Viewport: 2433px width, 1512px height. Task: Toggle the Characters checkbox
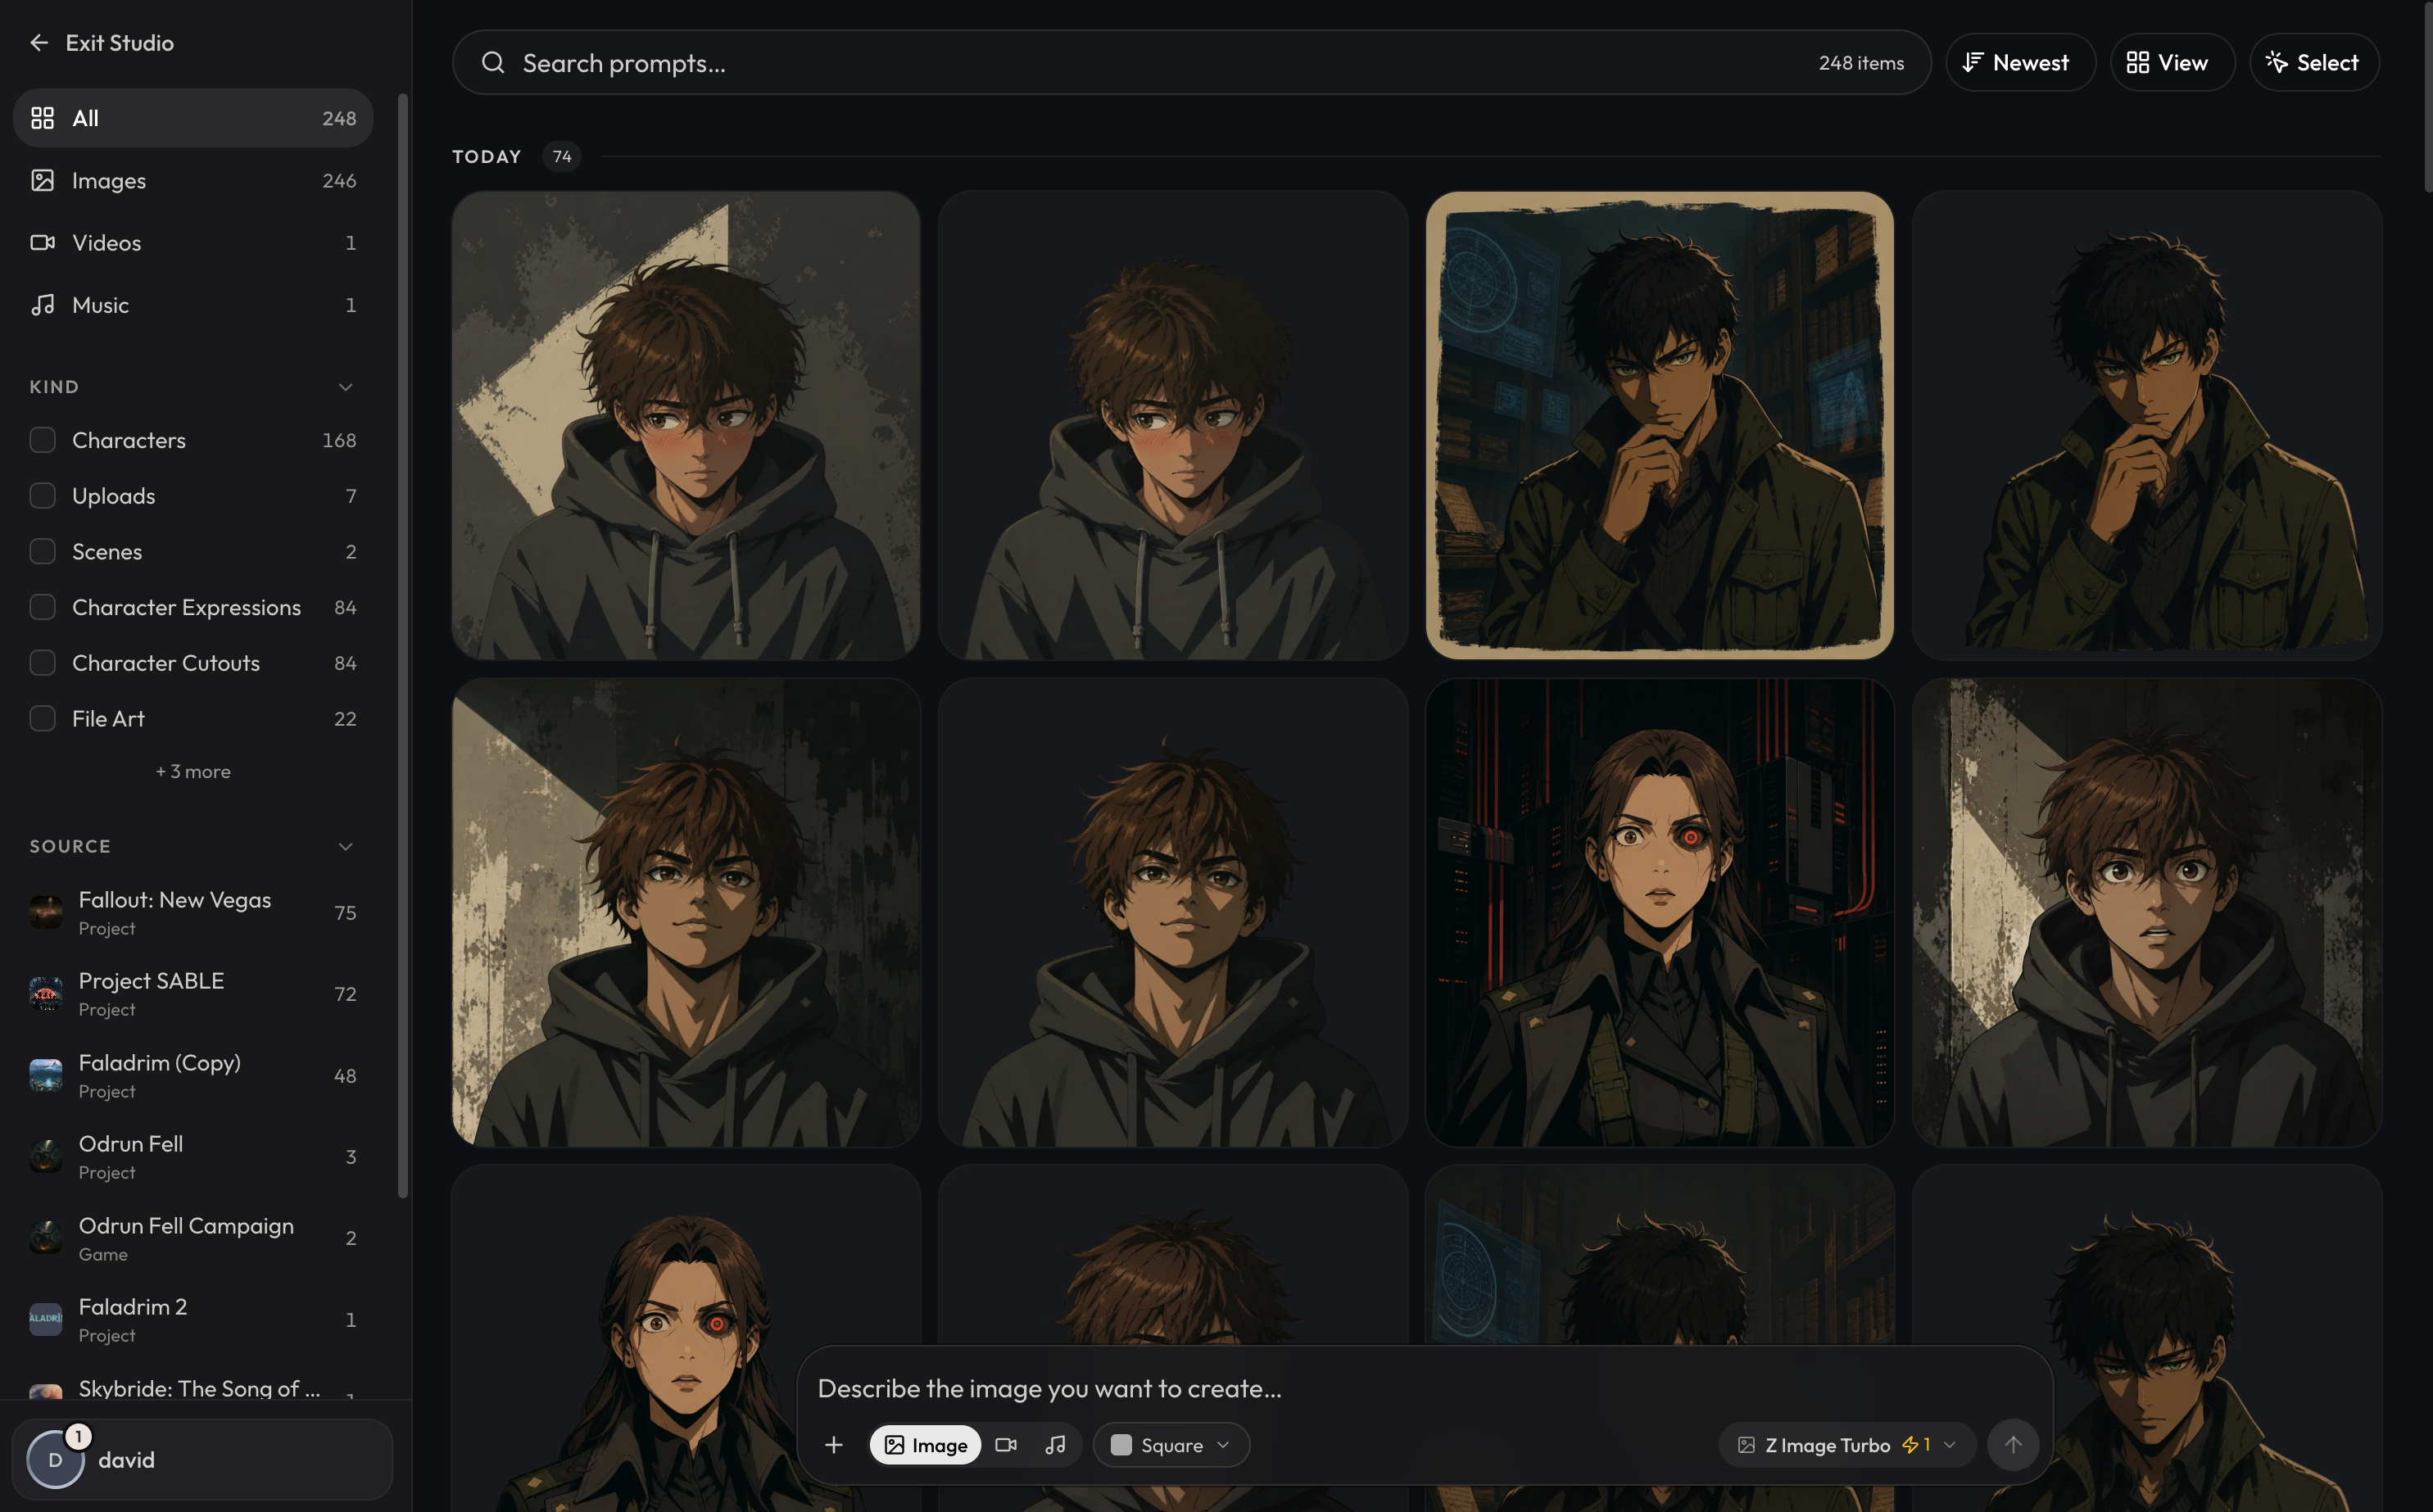click(x=42, y=440)
